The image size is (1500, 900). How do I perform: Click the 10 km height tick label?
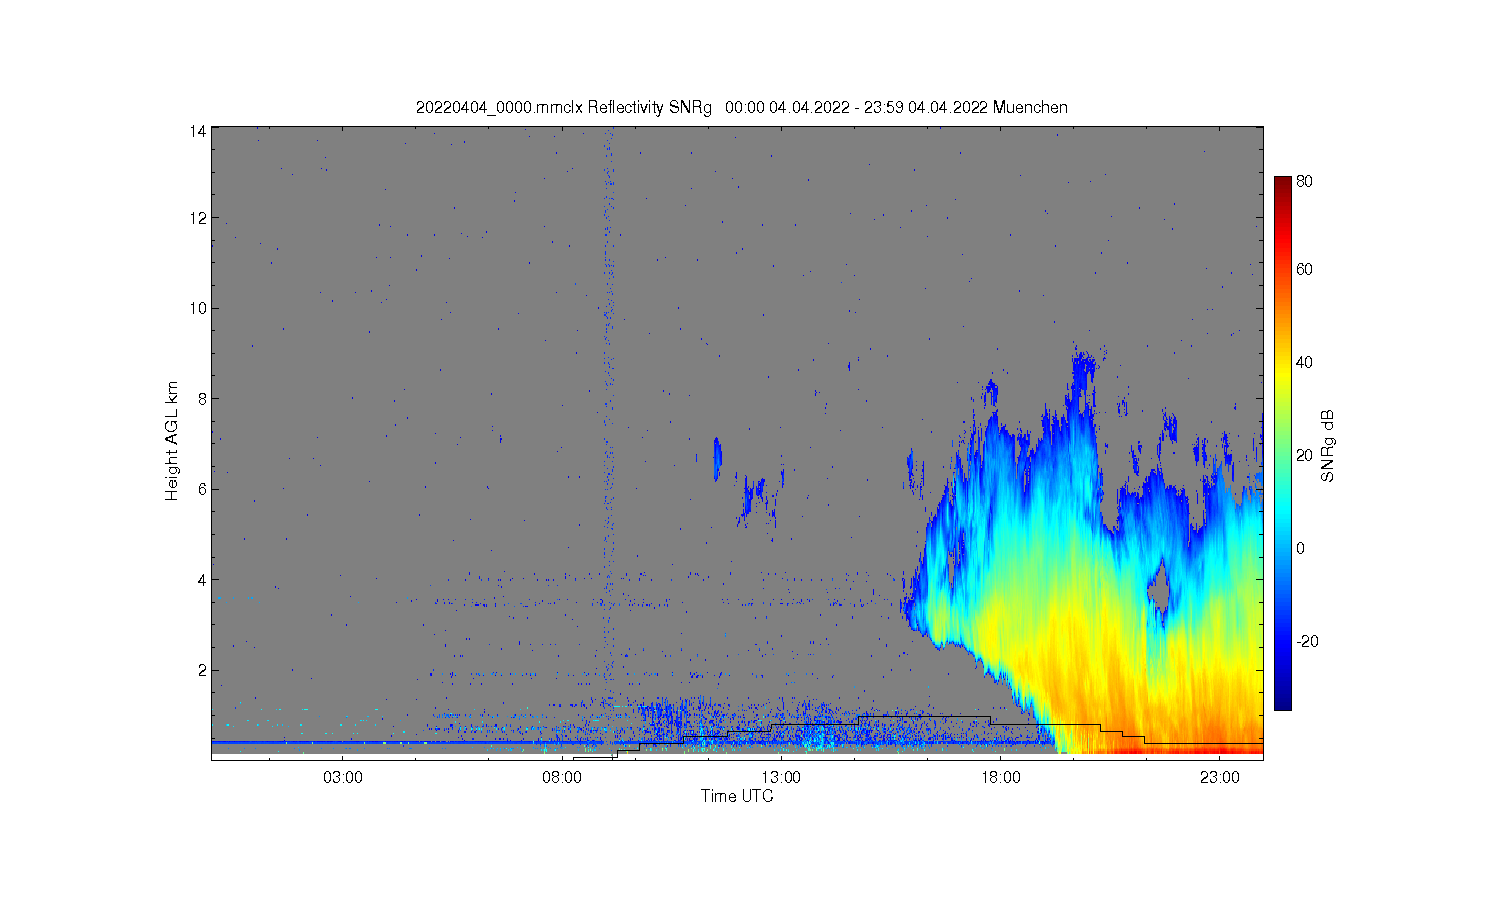coord(198,308)
